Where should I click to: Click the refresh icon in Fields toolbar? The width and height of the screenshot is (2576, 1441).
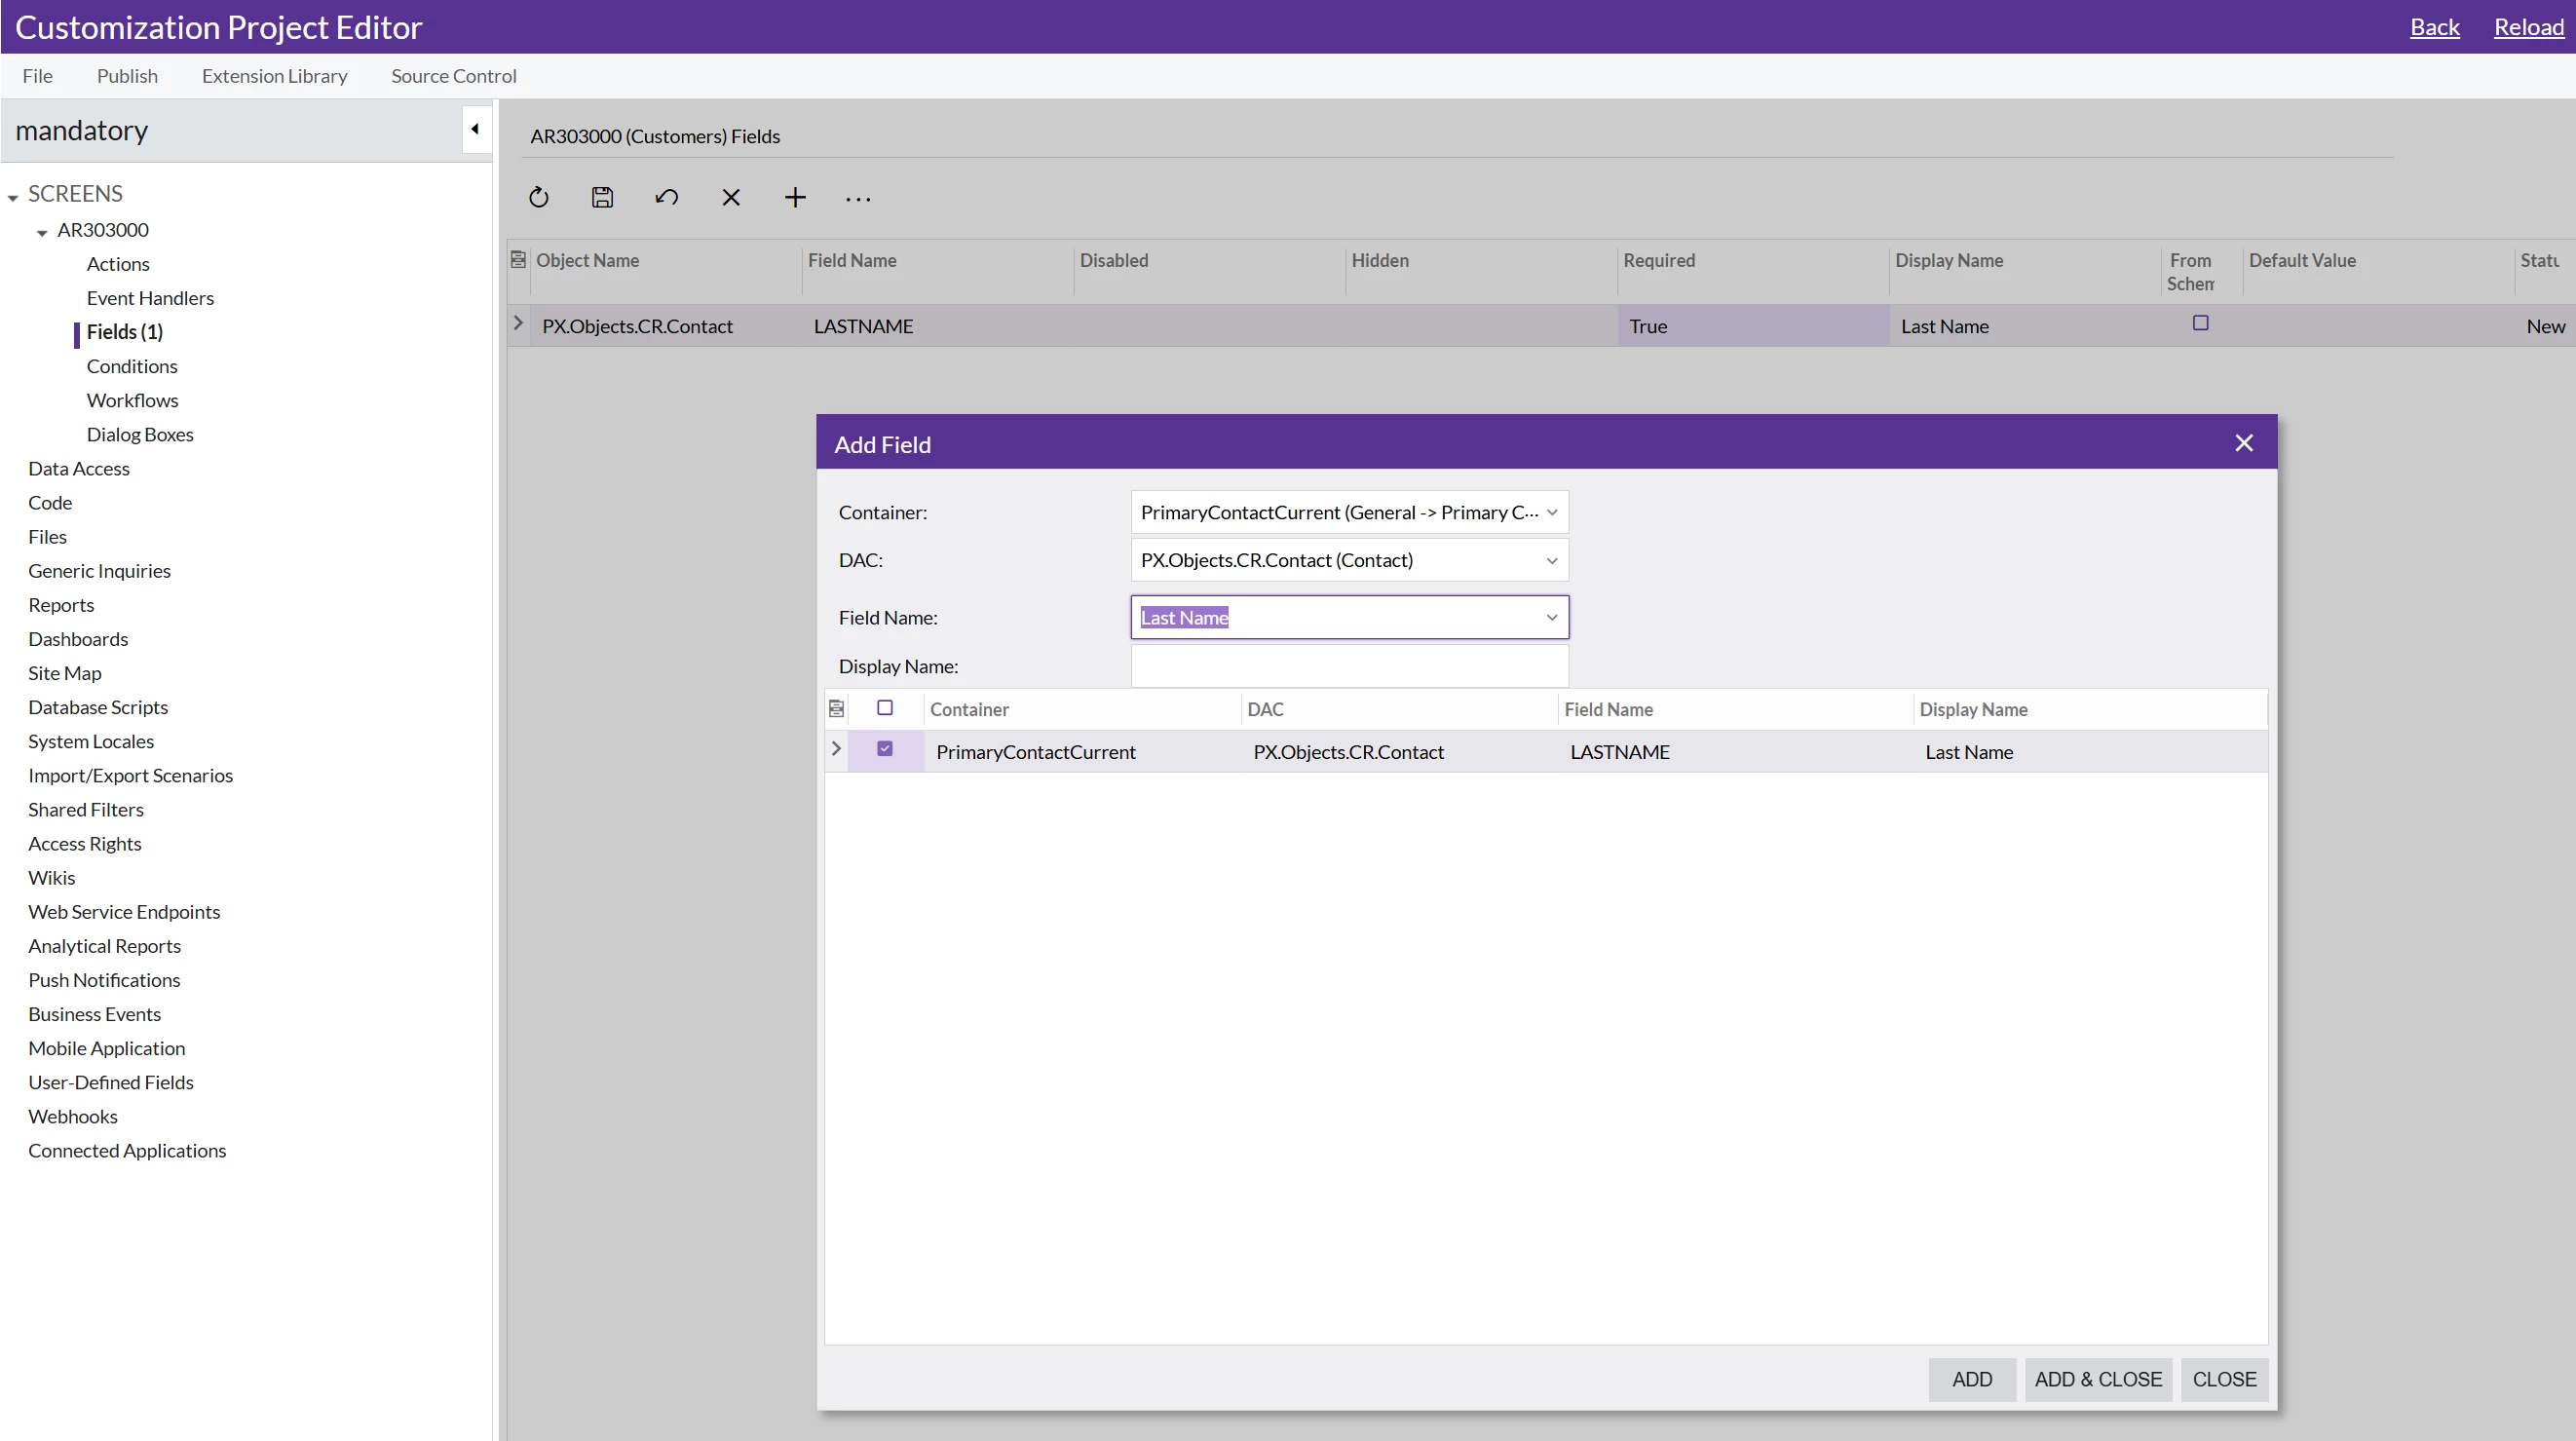(539, 197)
